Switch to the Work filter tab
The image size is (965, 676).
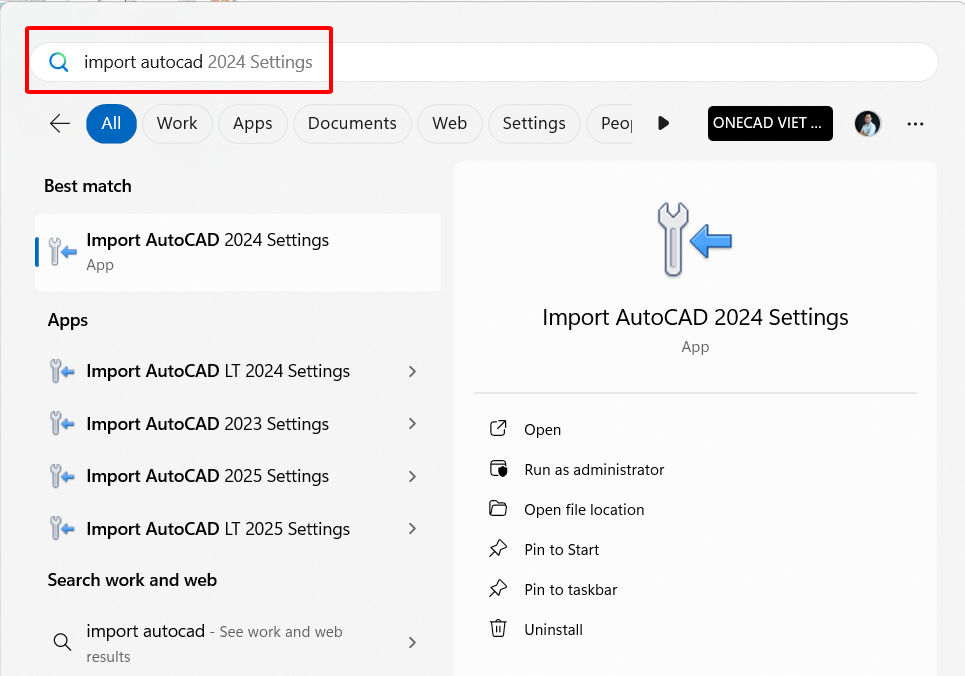[177, 124]
